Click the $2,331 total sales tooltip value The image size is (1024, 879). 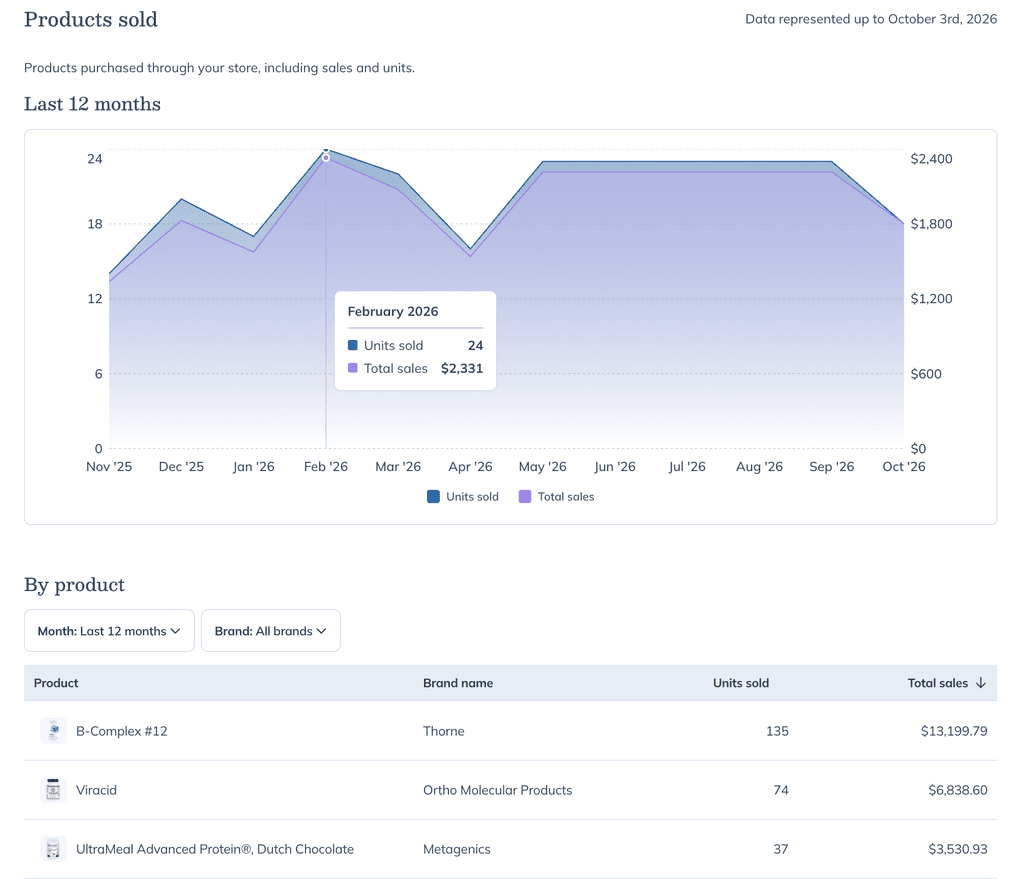coord(462,368)
